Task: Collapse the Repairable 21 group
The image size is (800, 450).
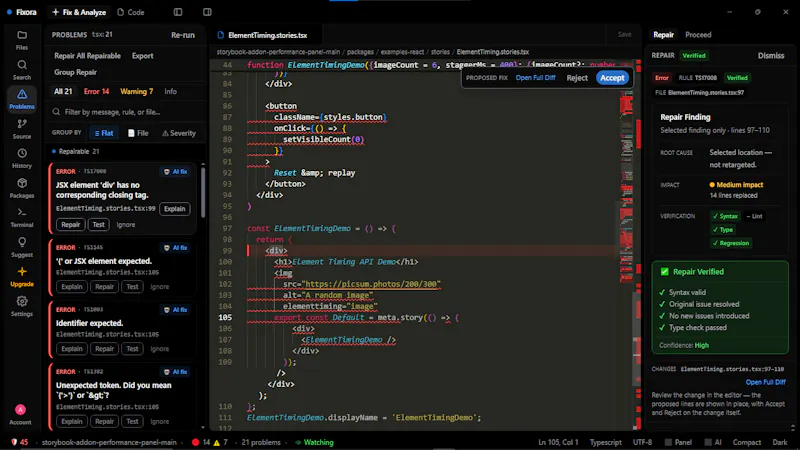Action: point(76,152)
